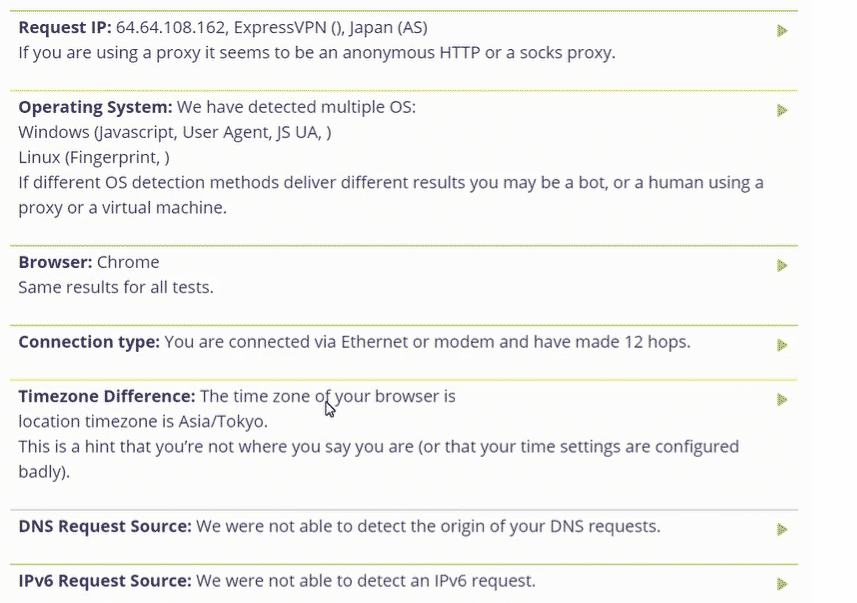Expand the Operating System section arrow
The height and width of the screenshot is (603, 857).
(x=782, y=110)
